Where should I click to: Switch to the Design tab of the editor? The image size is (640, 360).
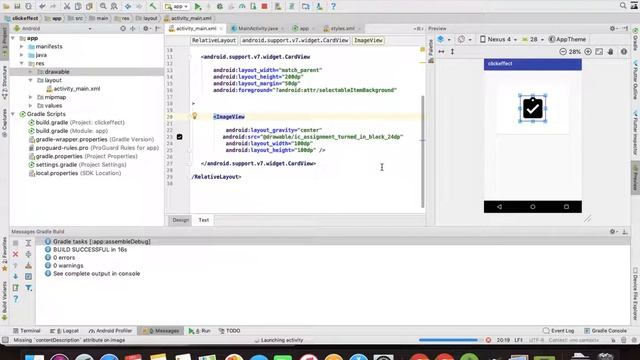coord(180,220)
